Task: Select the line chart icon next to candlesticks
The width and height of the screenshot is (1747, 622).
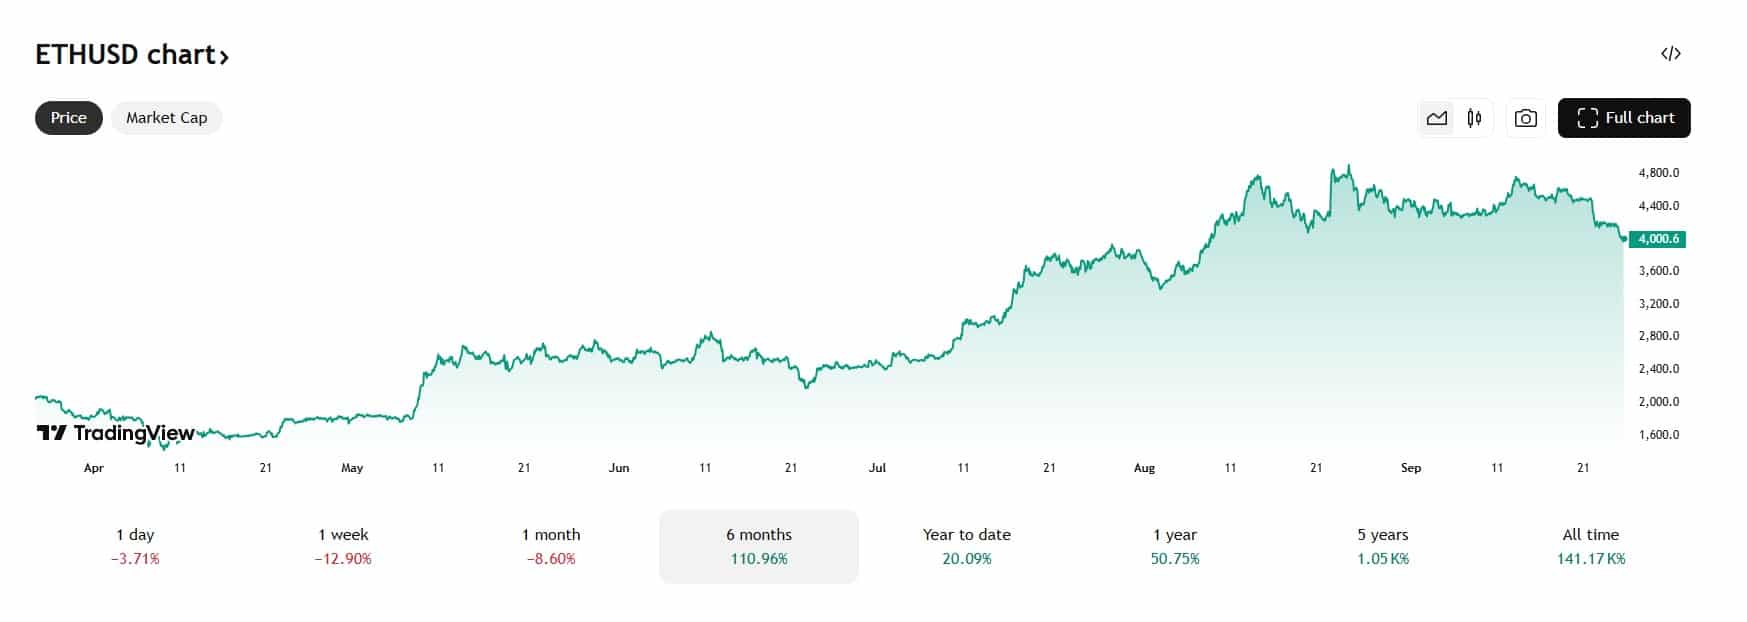Action: (1437, 117)
